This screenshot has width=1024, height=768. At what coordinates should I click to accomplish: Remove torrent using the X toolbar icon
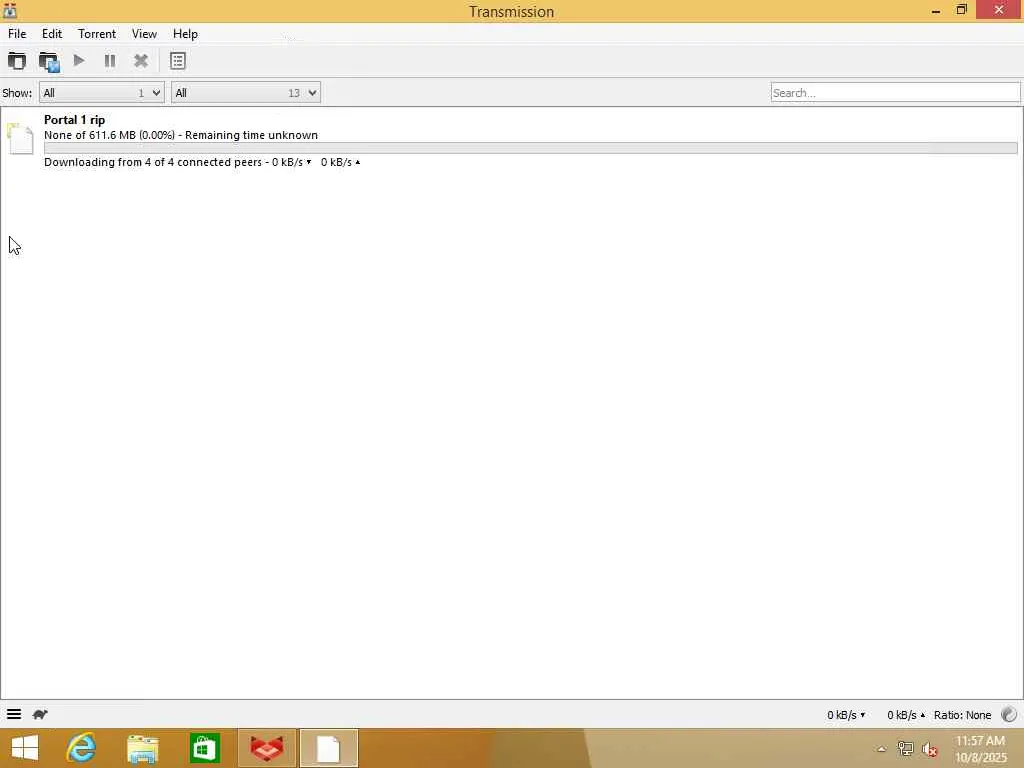(140, 61)
